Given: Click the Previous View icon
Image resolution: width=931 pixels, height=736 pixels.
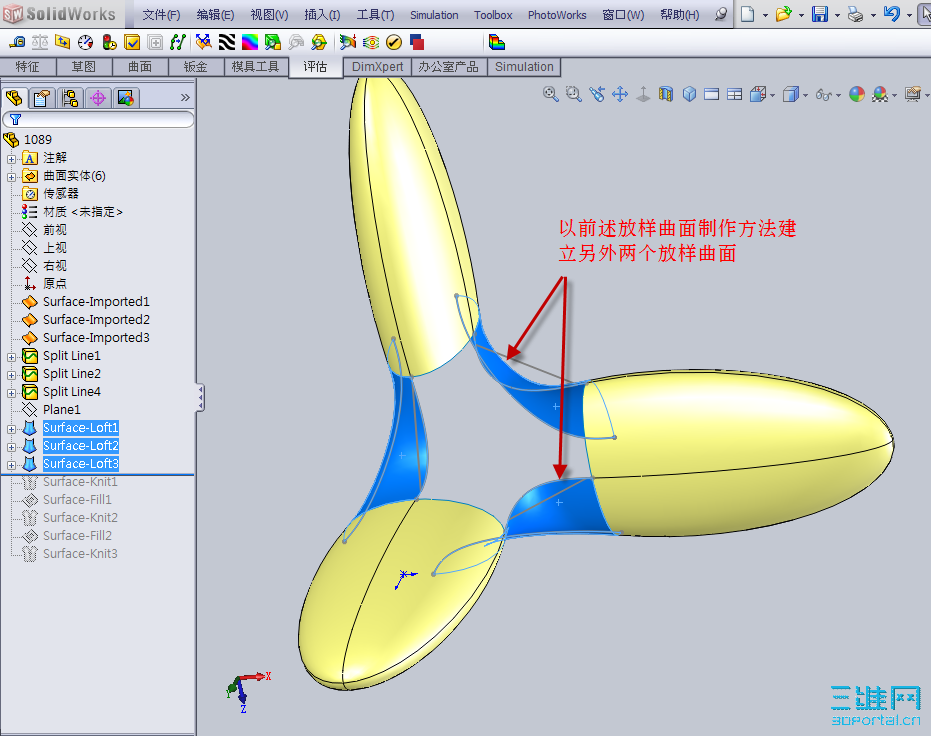Looking at the screenshot, I should [597, 94].
